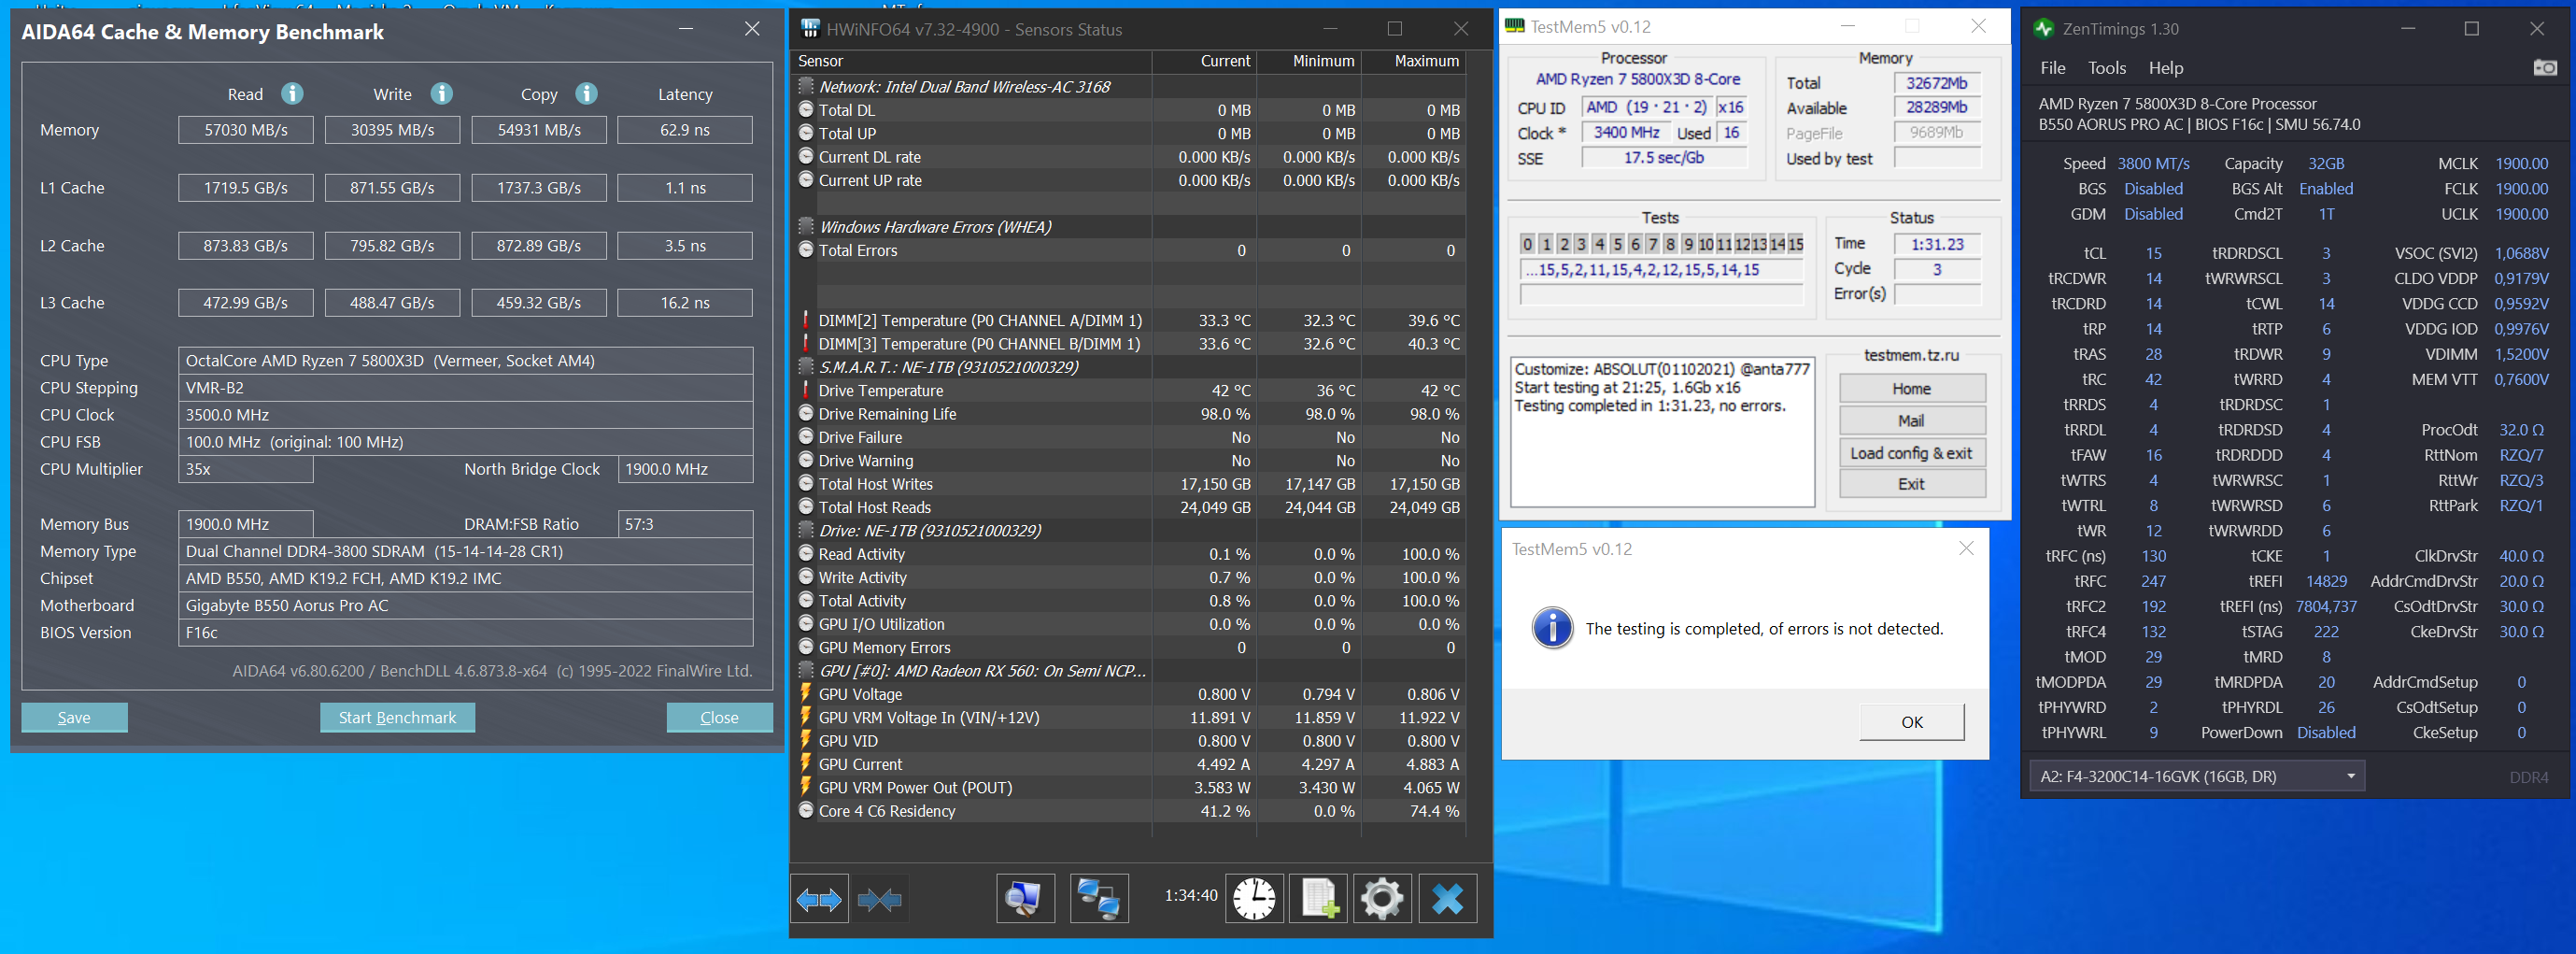Open the Help menu in ZenTimings
2576x954 pixels.
[x=2166, y=68]
